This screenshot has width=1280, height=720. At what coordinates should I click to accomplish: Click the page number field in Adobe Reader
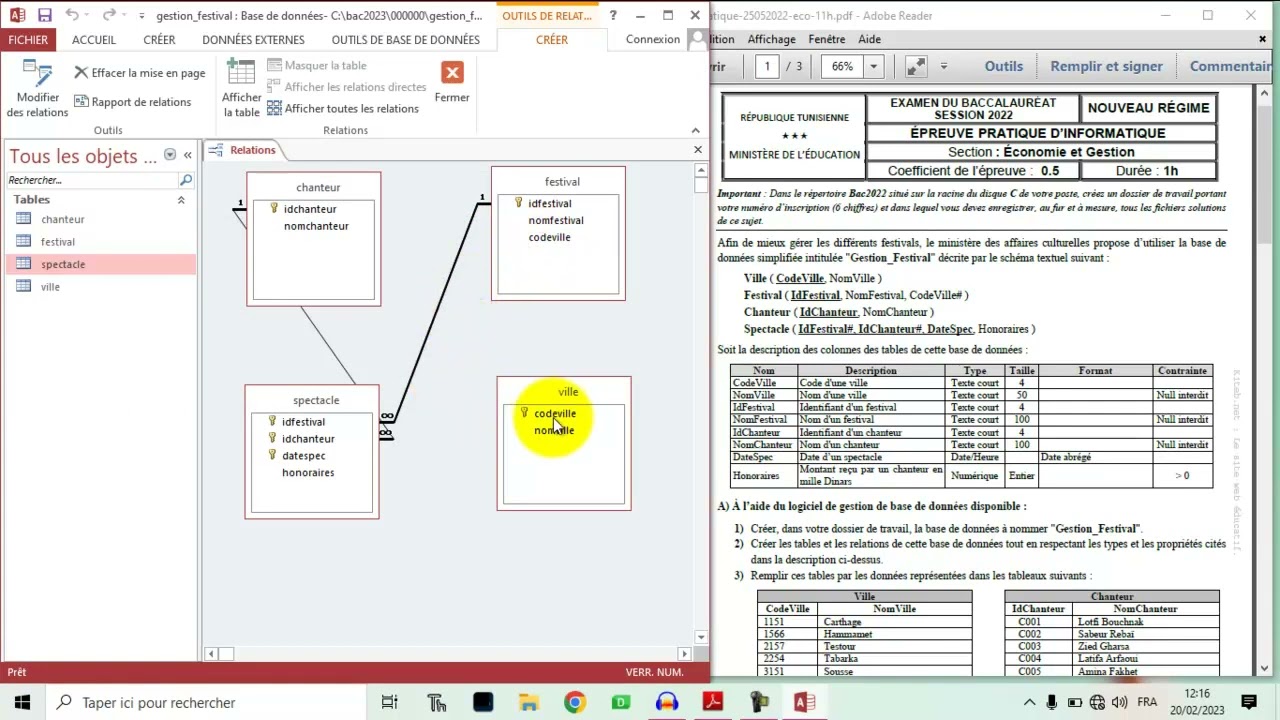click(x=768, y=66)
